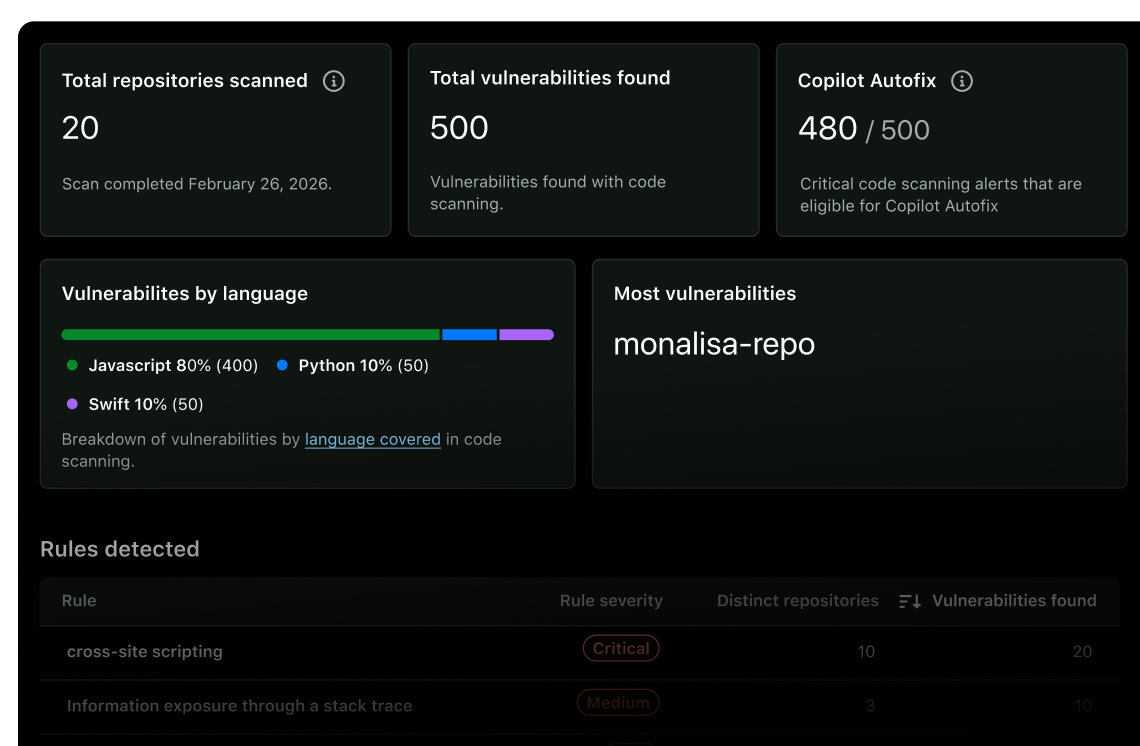Click info icon beside Copilot Autofix

(x=962, y=81)
